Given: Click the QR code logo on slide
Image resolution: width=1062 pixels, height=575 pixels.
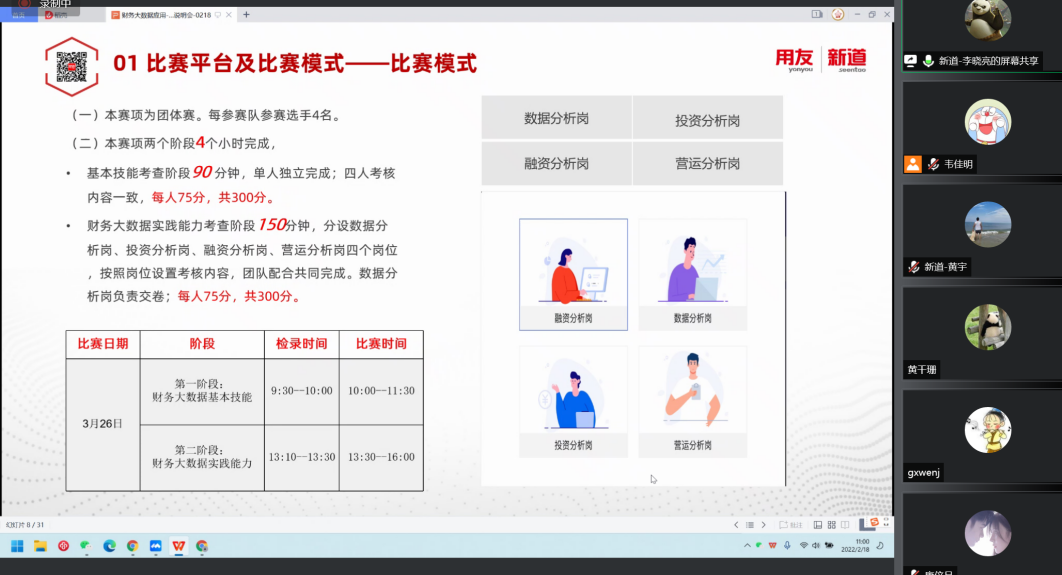Looking at the screenshot, I should coord(72,66).
